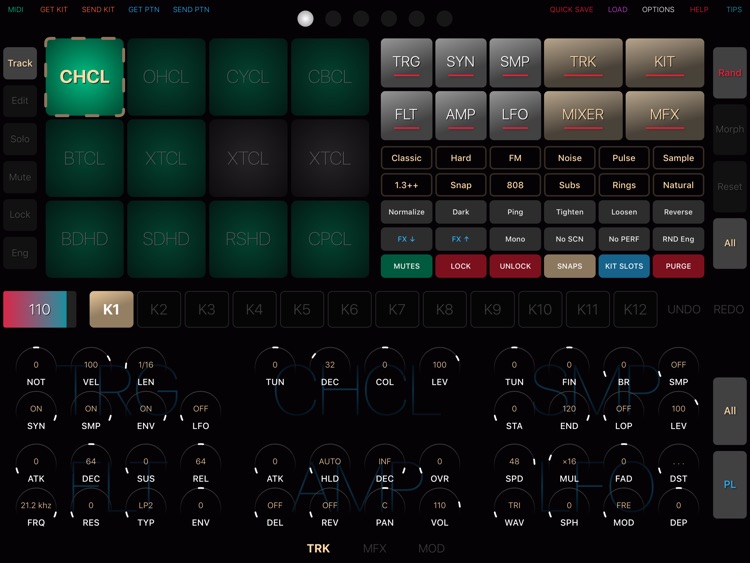Image resolution: width=750 pixels, height=563 pixels.
Task: Select kit slot K2
Action: pos(159,309)
